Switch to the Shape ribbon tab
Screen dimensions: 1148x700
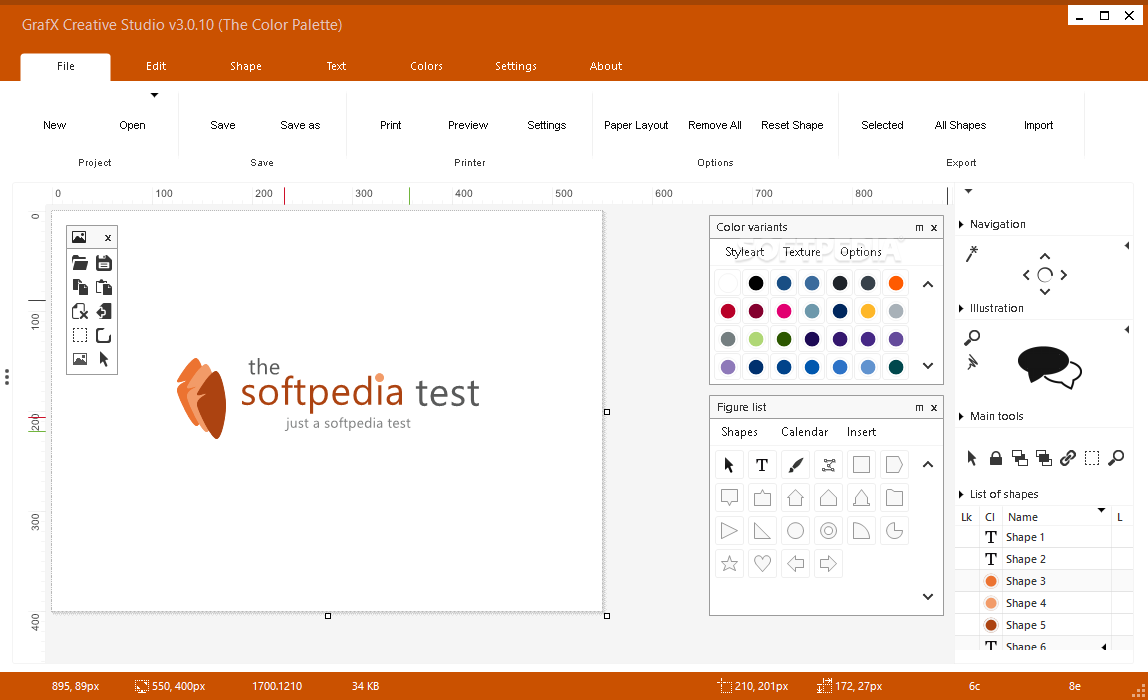coord(246,66)
